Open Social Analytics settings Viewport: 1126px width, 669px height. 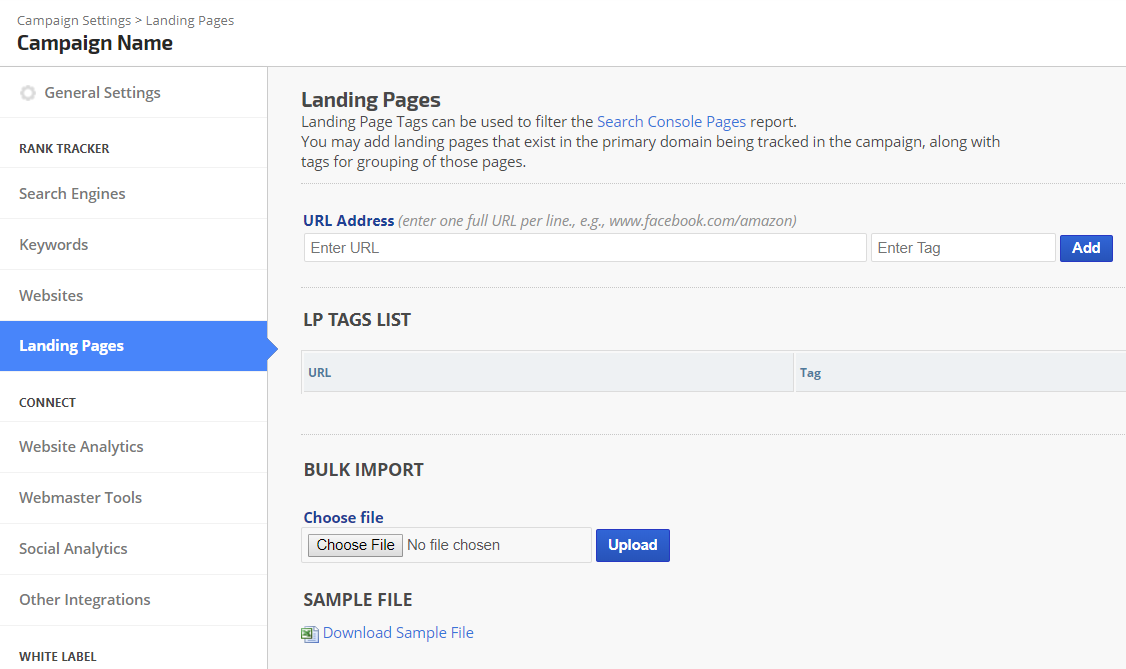click(x=73, y=549)
